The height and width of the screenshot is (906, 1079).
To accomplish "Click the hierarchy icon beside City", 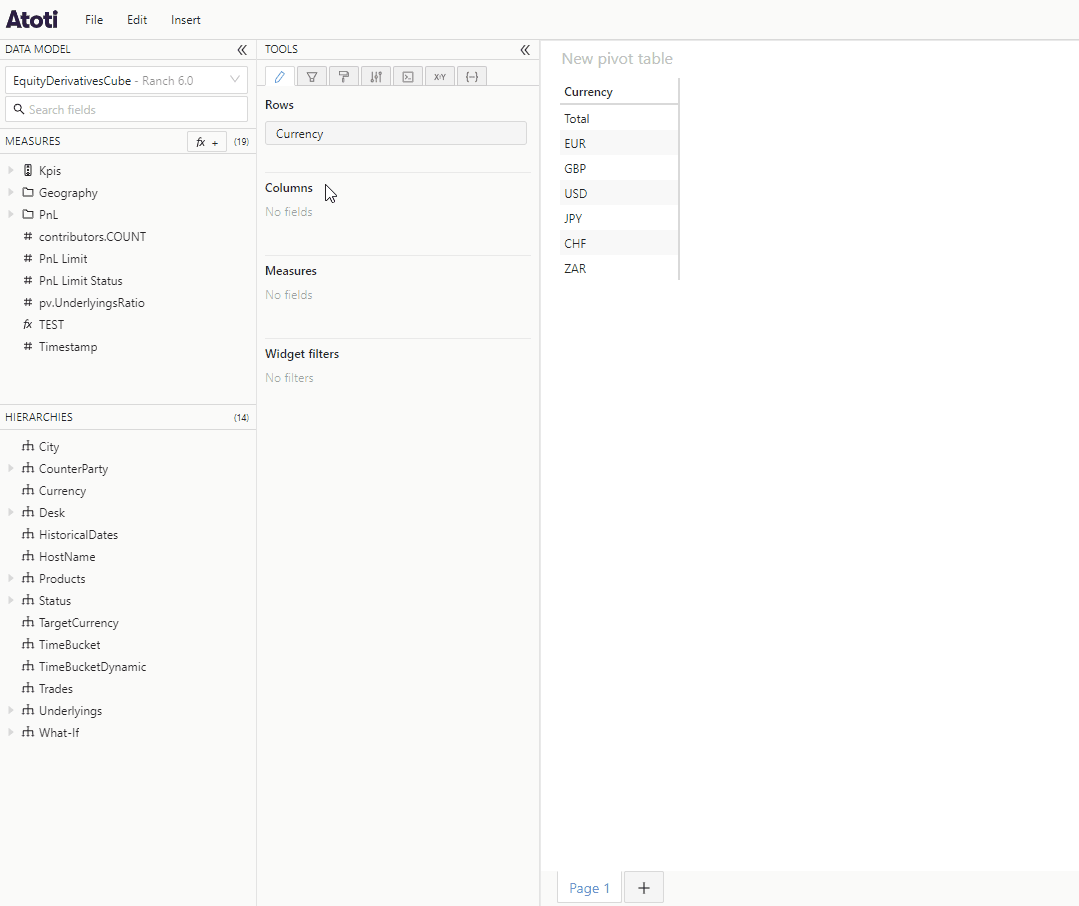I will point(28,446).
